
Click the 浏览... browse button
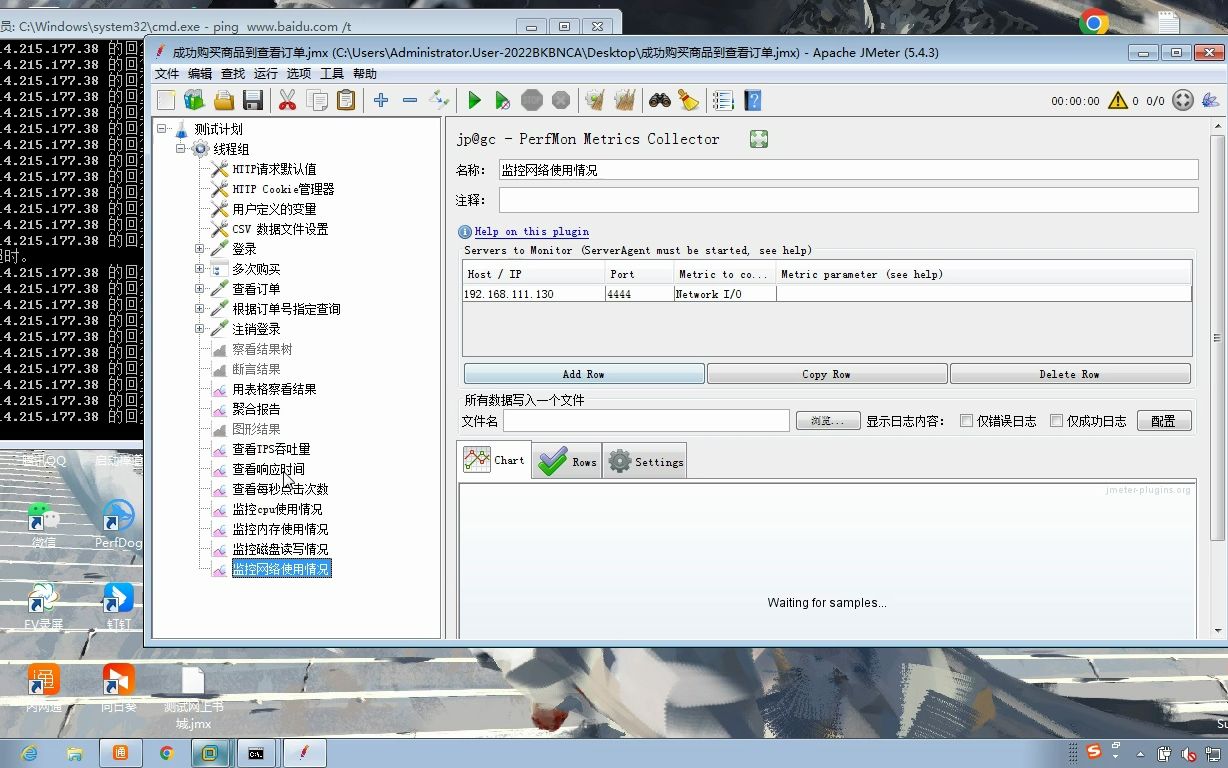coord(828,421)
